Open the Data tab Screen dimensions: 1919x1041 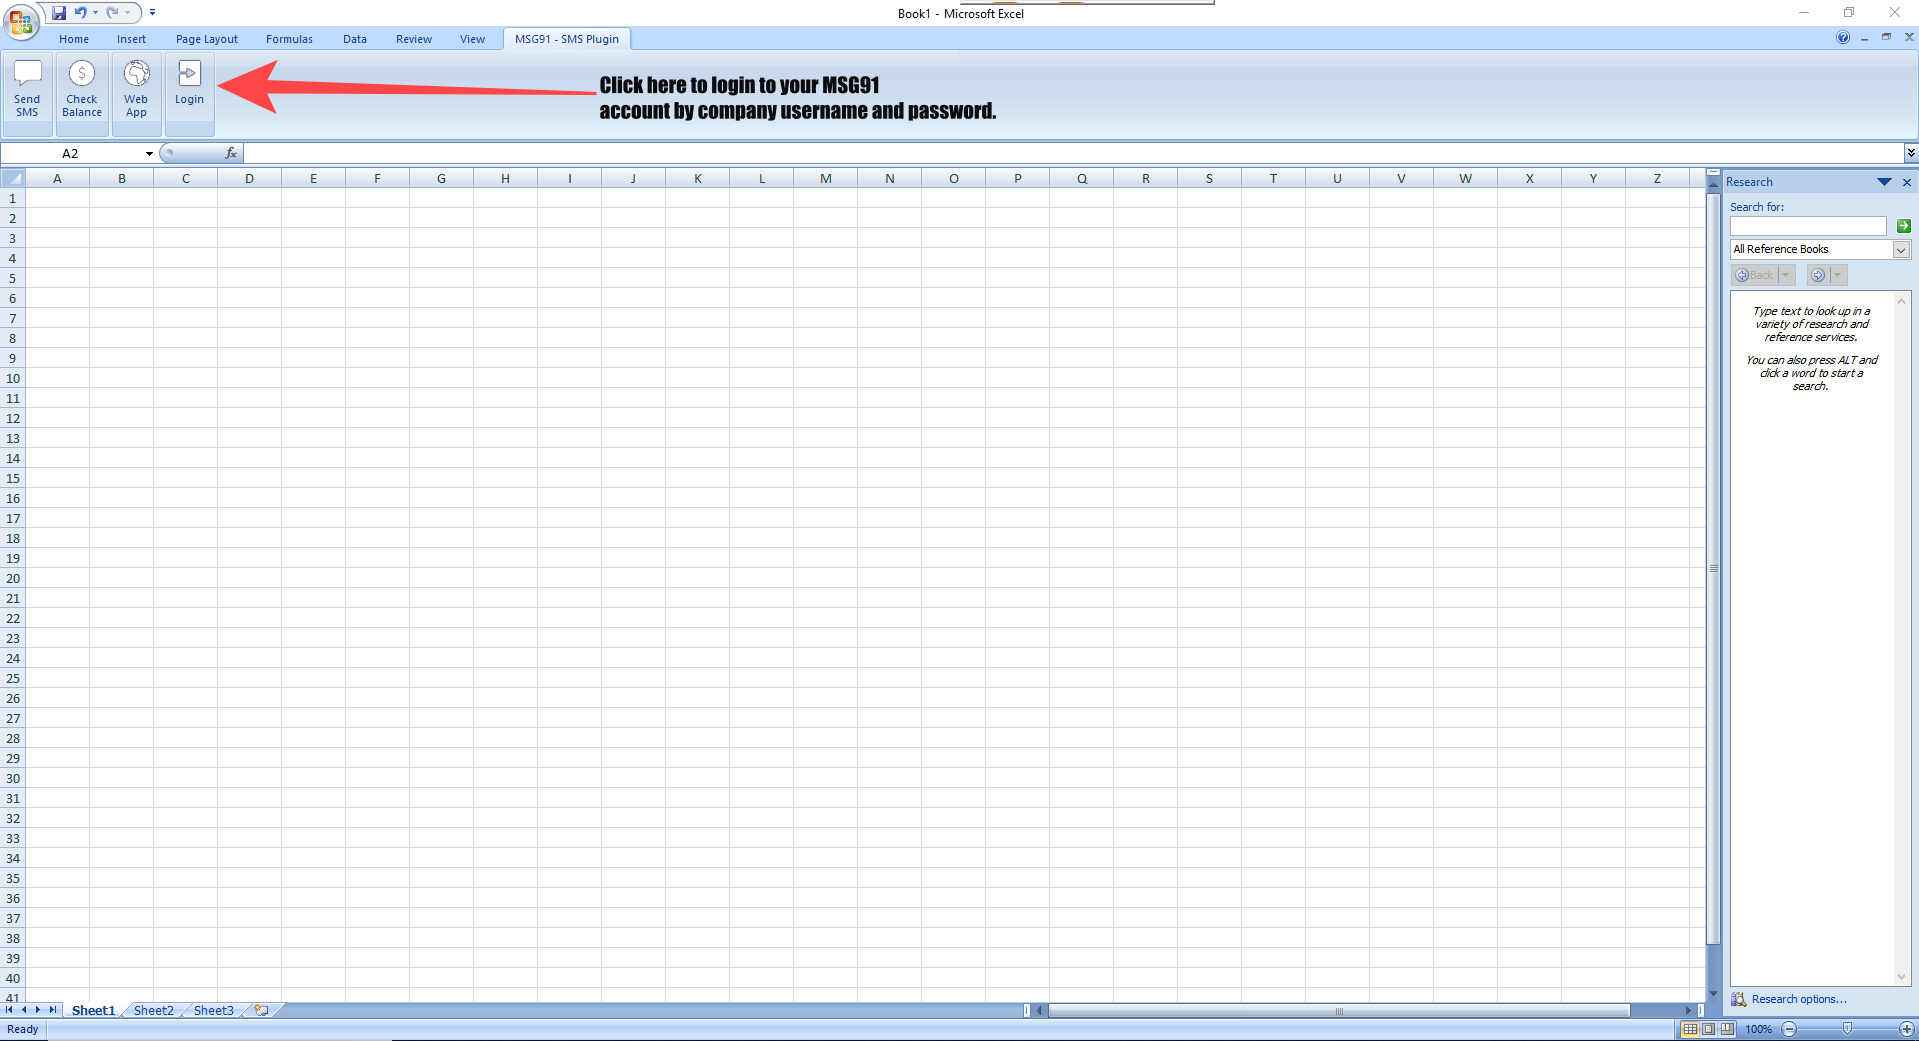[x=355, y=39]
